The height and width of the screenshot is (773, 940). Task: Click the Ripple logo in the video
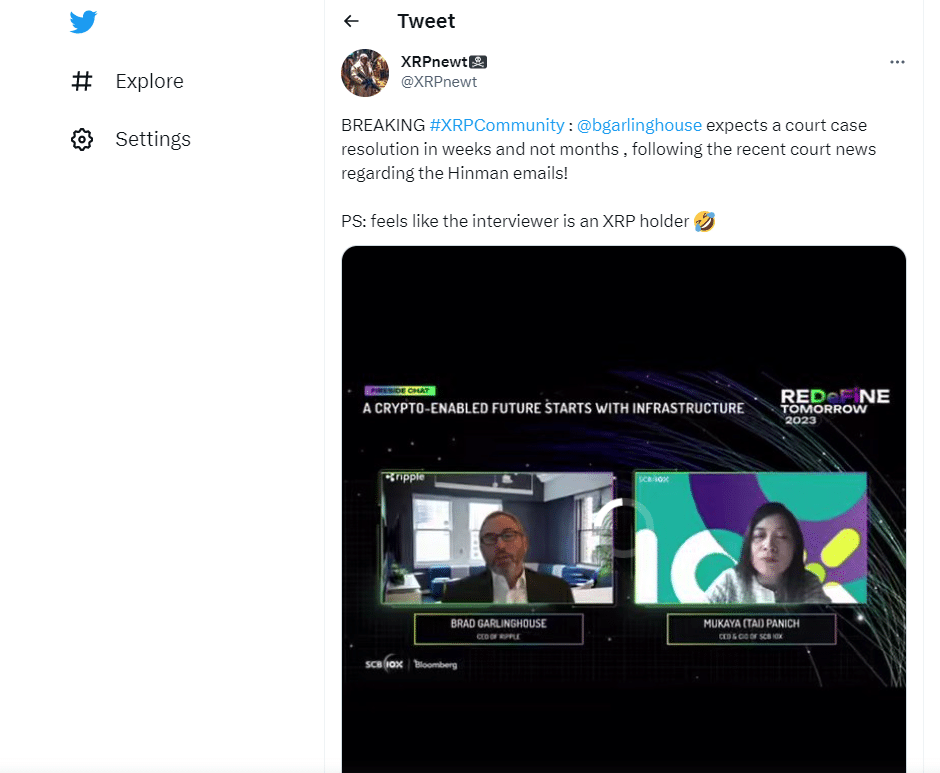(406, 478)
